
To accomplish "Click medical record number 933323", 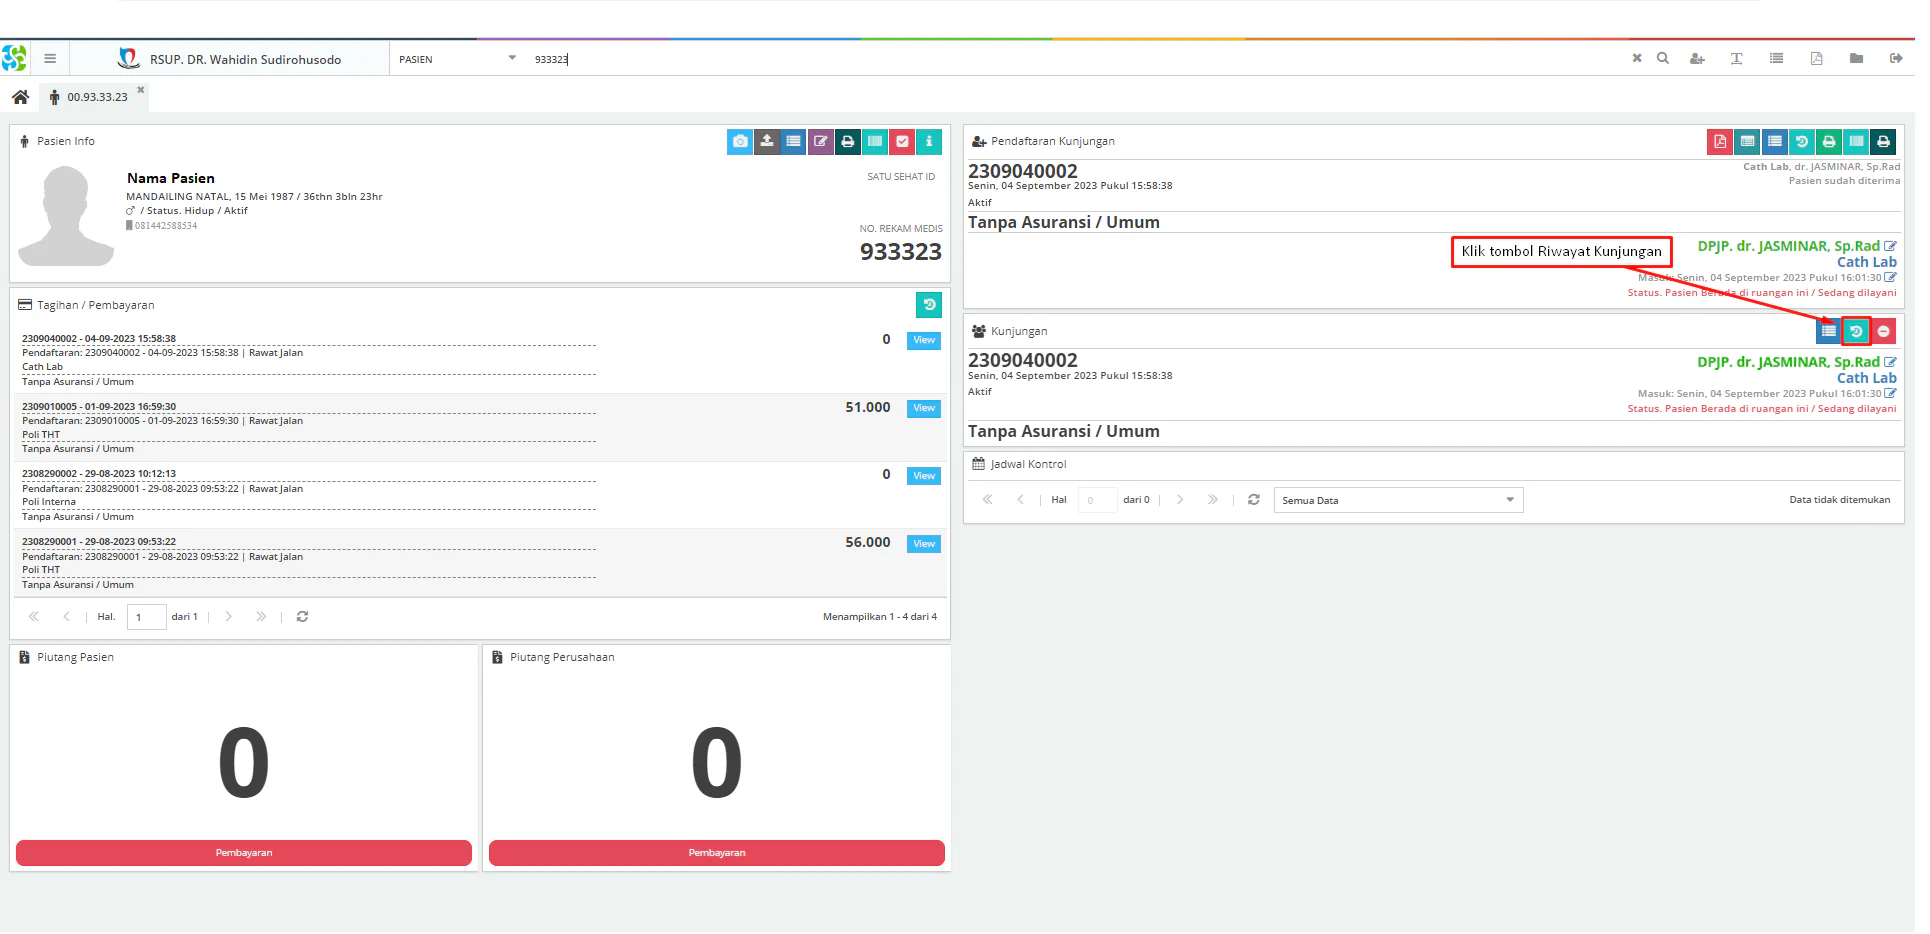I will tap(901, 252).
